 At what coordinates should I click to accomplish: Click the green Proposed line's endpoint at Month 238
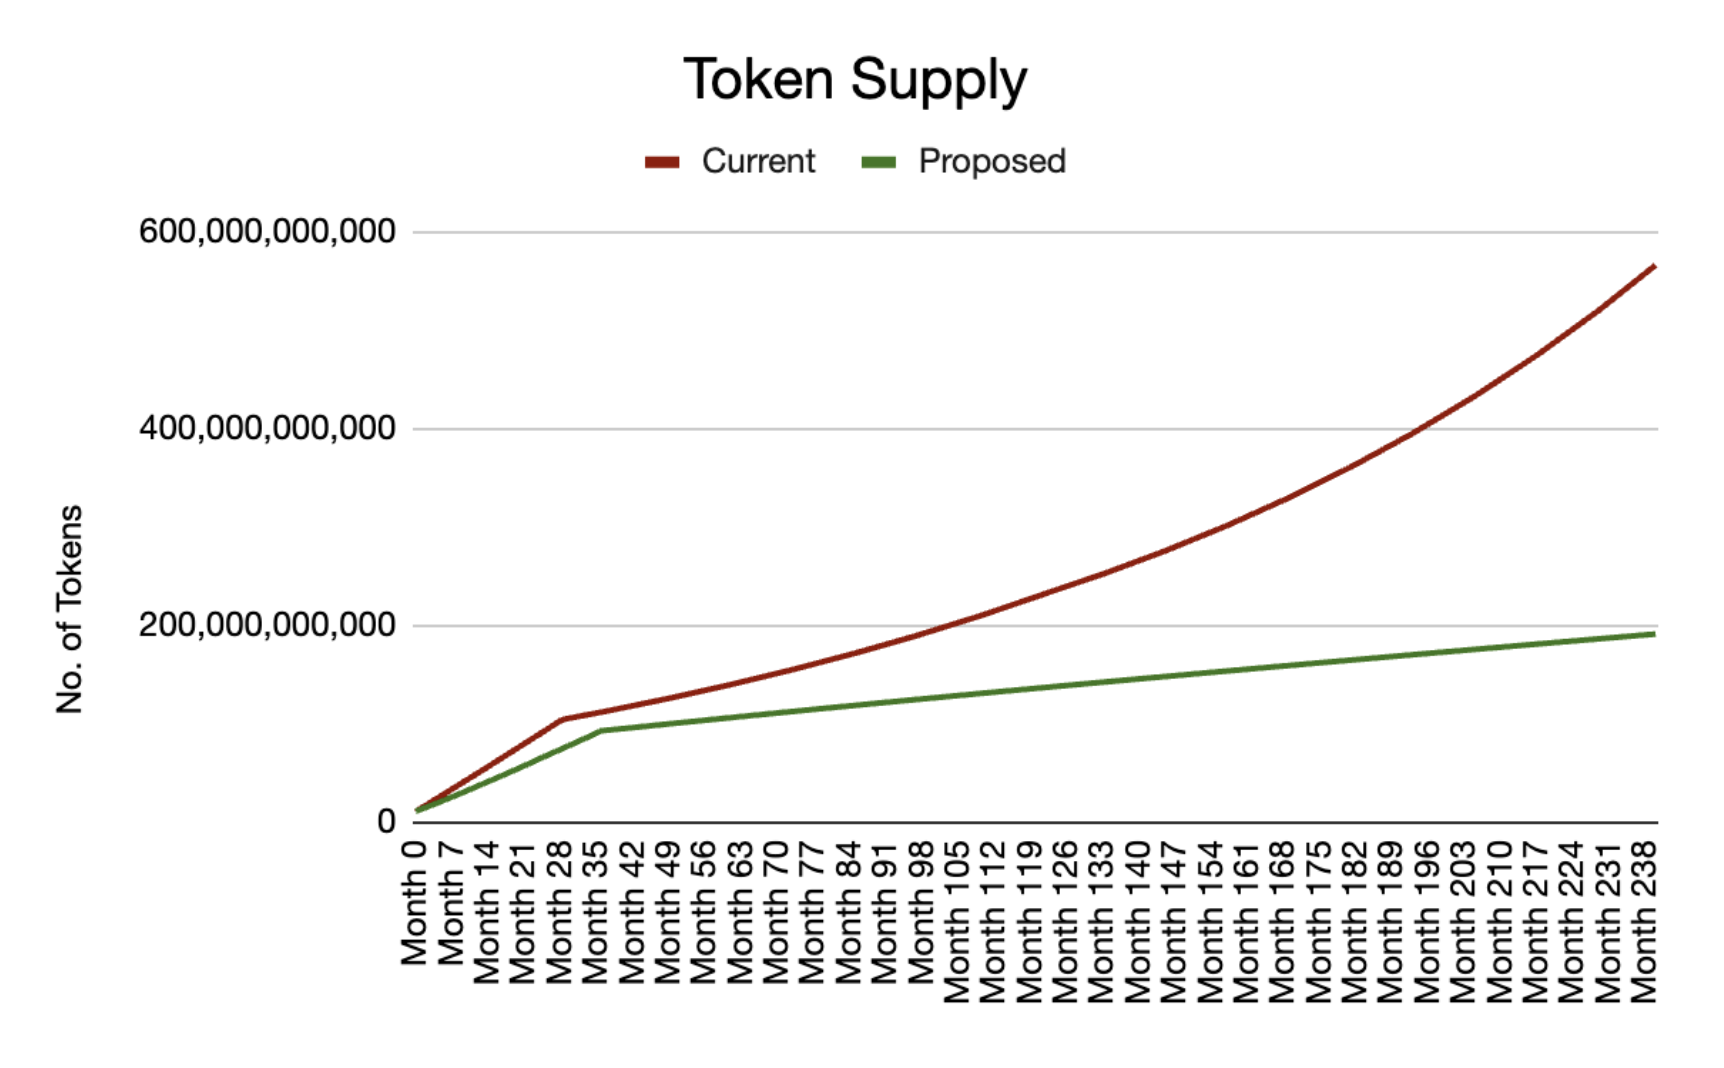point(1654,634)
